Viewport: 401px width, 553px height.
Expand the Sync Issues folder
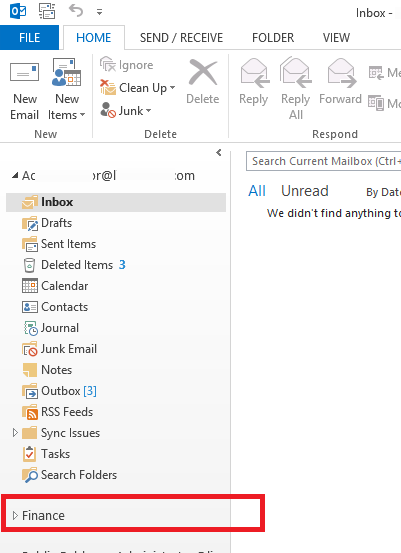[15, 432]
